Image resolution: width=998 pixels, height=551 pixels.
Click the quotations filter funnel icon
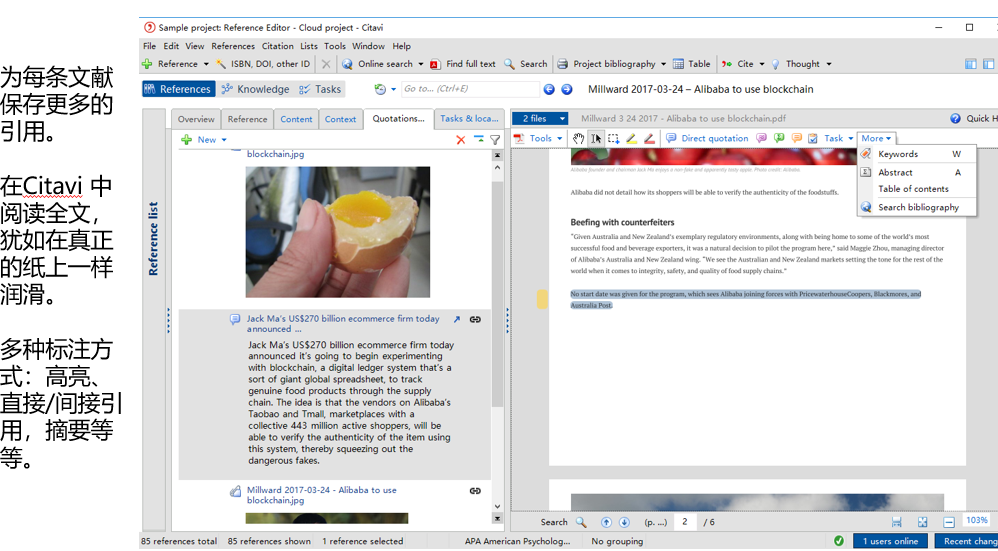(x=495, y=140)
